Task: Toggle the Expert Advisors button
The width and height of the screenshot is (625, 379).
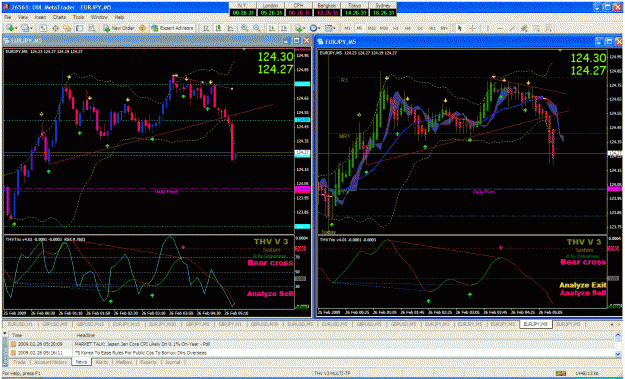Action: coord(172,28)
